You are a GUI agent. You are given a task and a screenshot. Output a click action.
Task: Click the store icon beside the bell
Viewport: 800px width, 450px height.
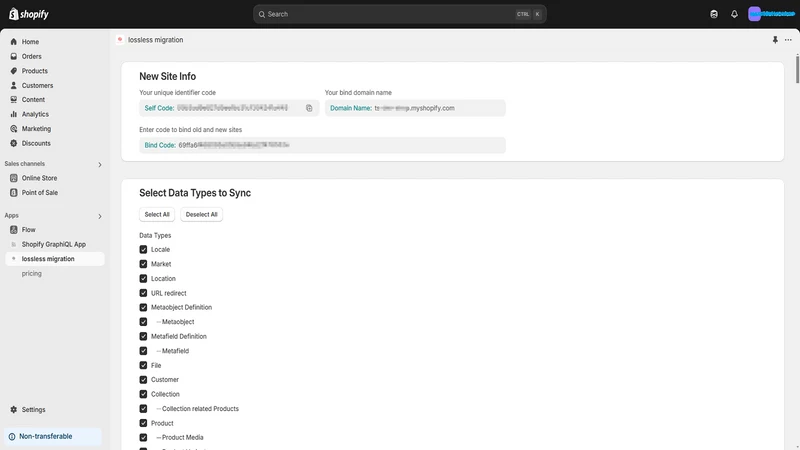pos(714,14)
